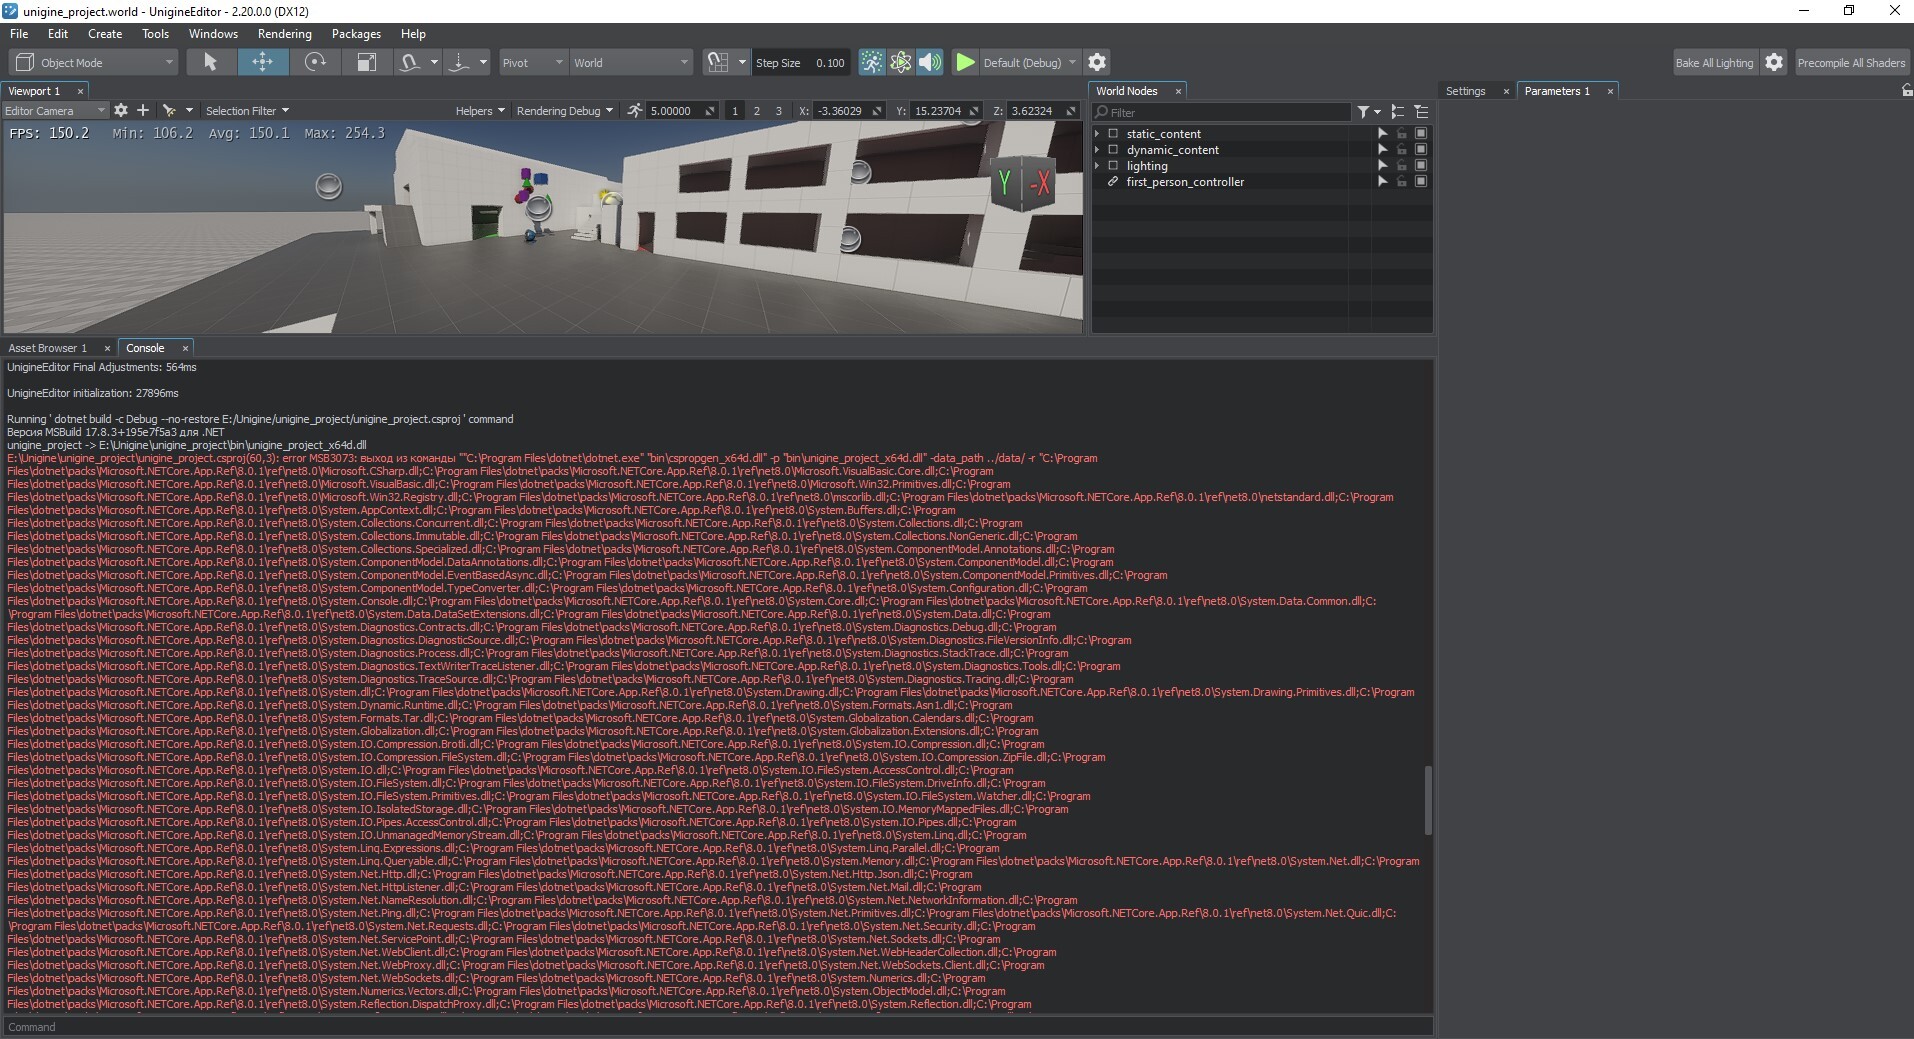Toggle the animation running-figure icon in toolbar
This screenshot has height=1039, width=1914.
(872, 62)
